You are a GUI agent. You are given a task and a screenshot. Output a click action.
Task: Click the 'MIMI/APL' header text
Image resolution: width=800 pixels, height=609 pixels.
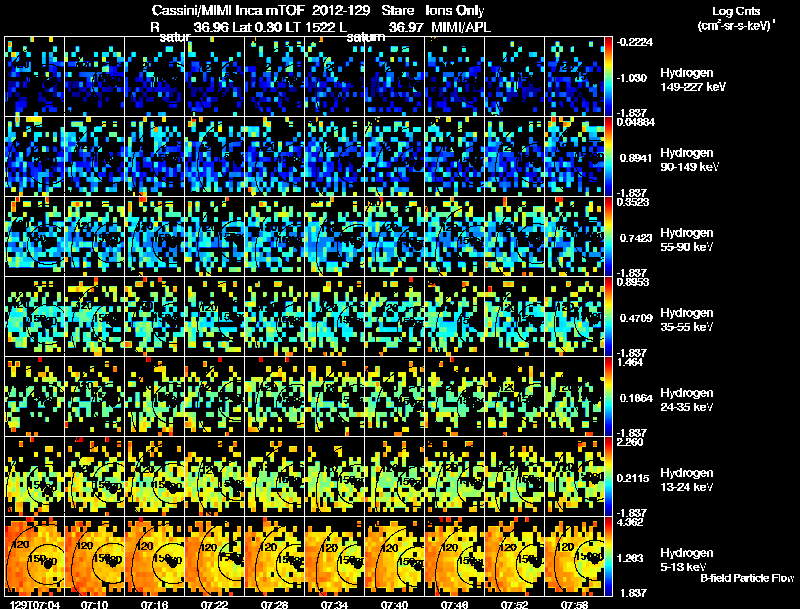(x=461, y=27)
